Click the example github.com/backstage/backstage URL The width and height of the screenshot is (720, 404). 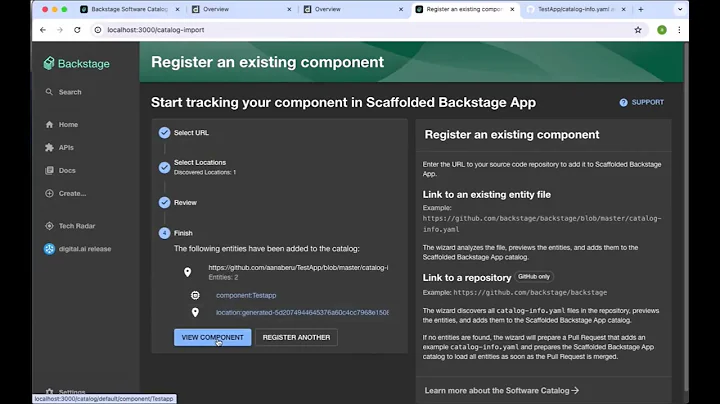tap(530, 292)
